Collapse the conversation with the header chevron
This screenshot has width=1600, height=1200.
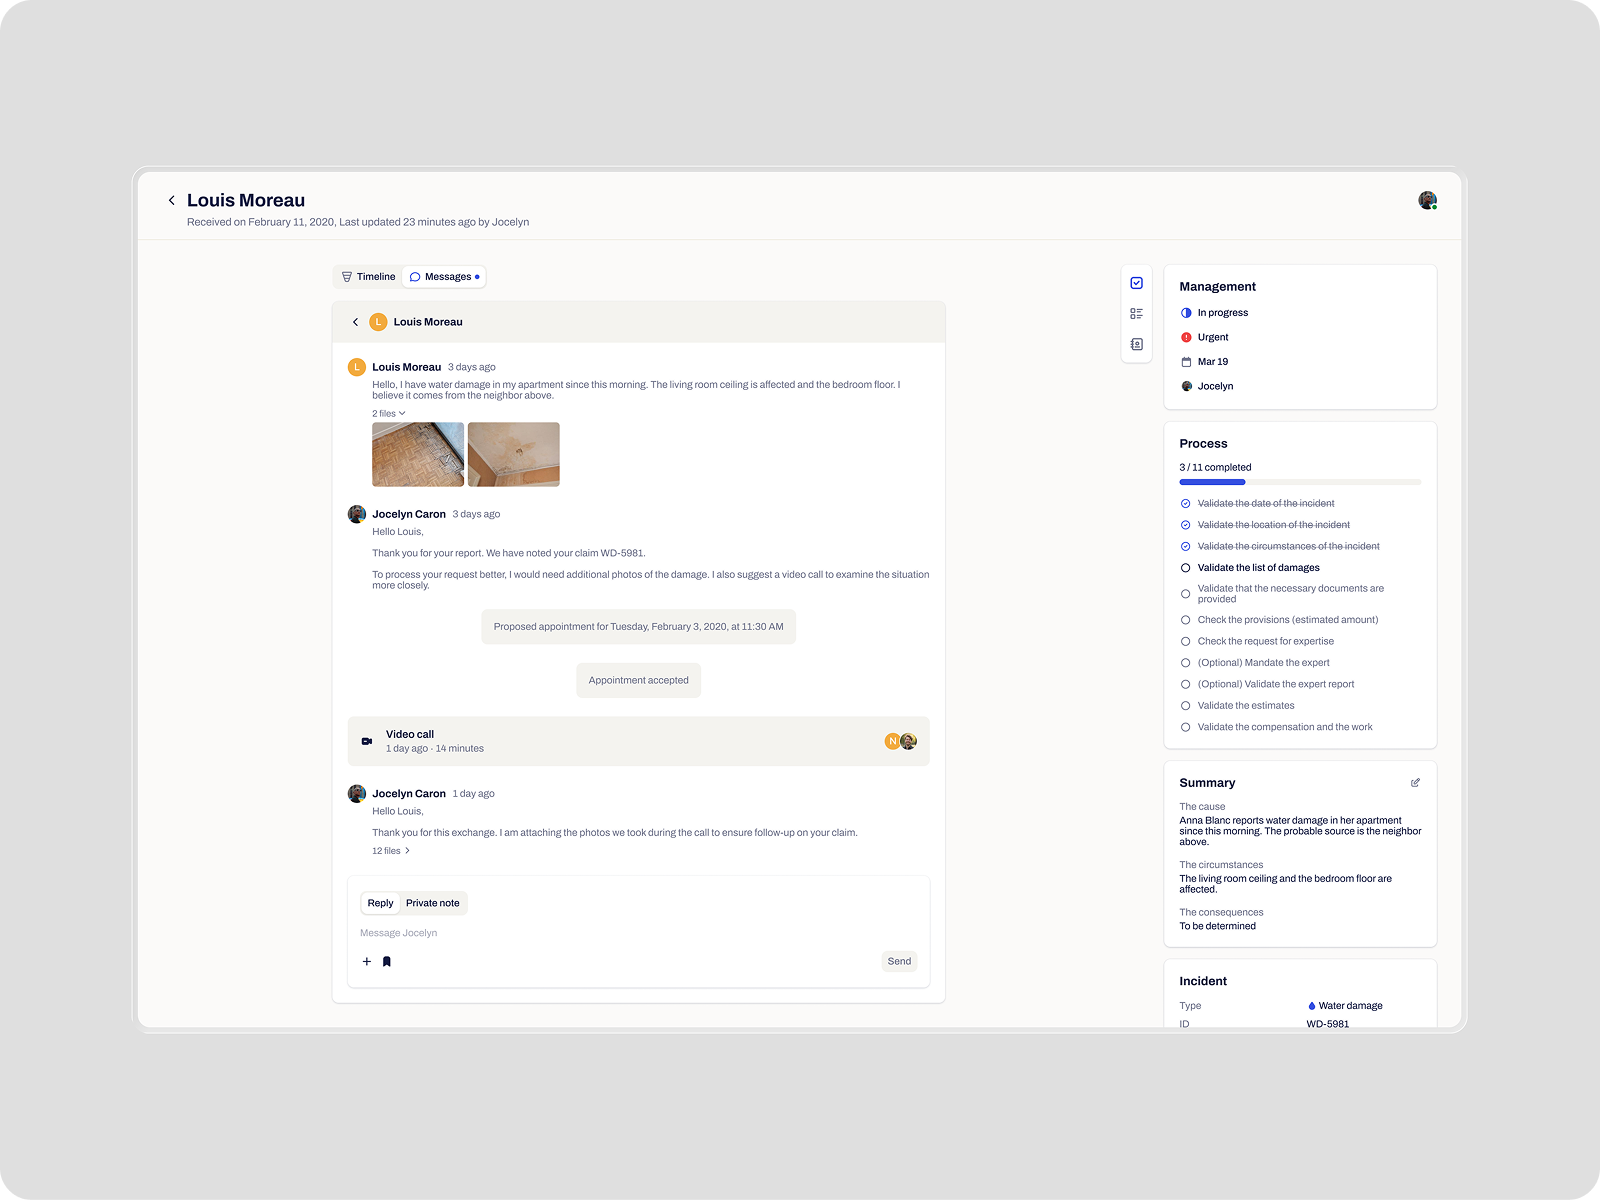(356, 322)
